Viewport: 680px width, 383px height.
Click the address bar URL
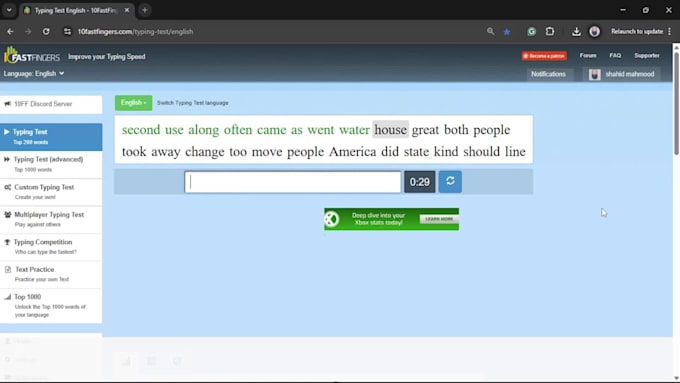[x=135, y=32]
